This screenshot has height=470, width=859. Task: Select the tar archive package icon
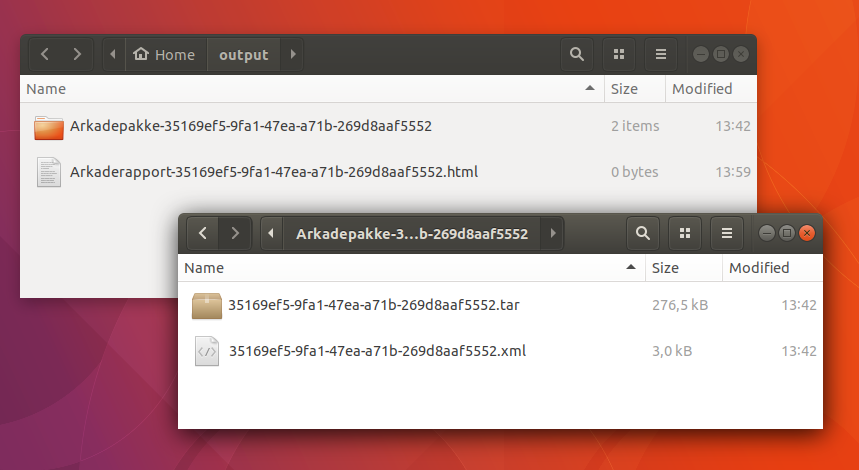click(207, 306)
